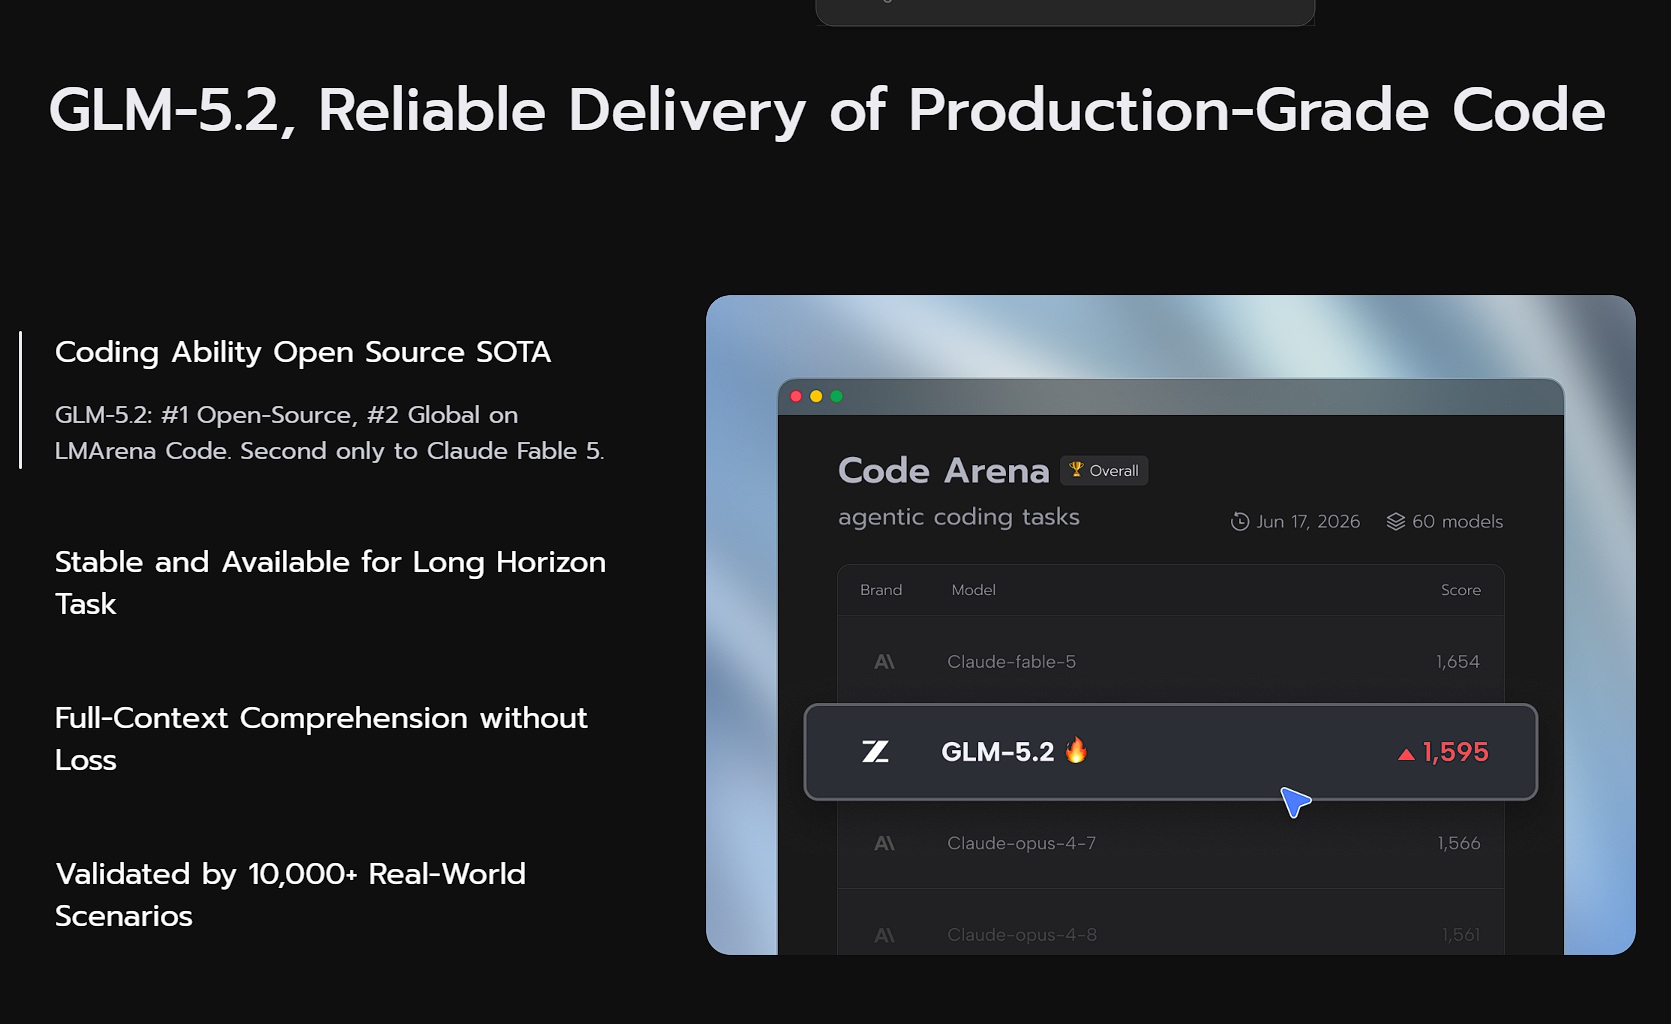
Task: Click the yellow dot in the mock window titlebar
Action: click(816, 396)
